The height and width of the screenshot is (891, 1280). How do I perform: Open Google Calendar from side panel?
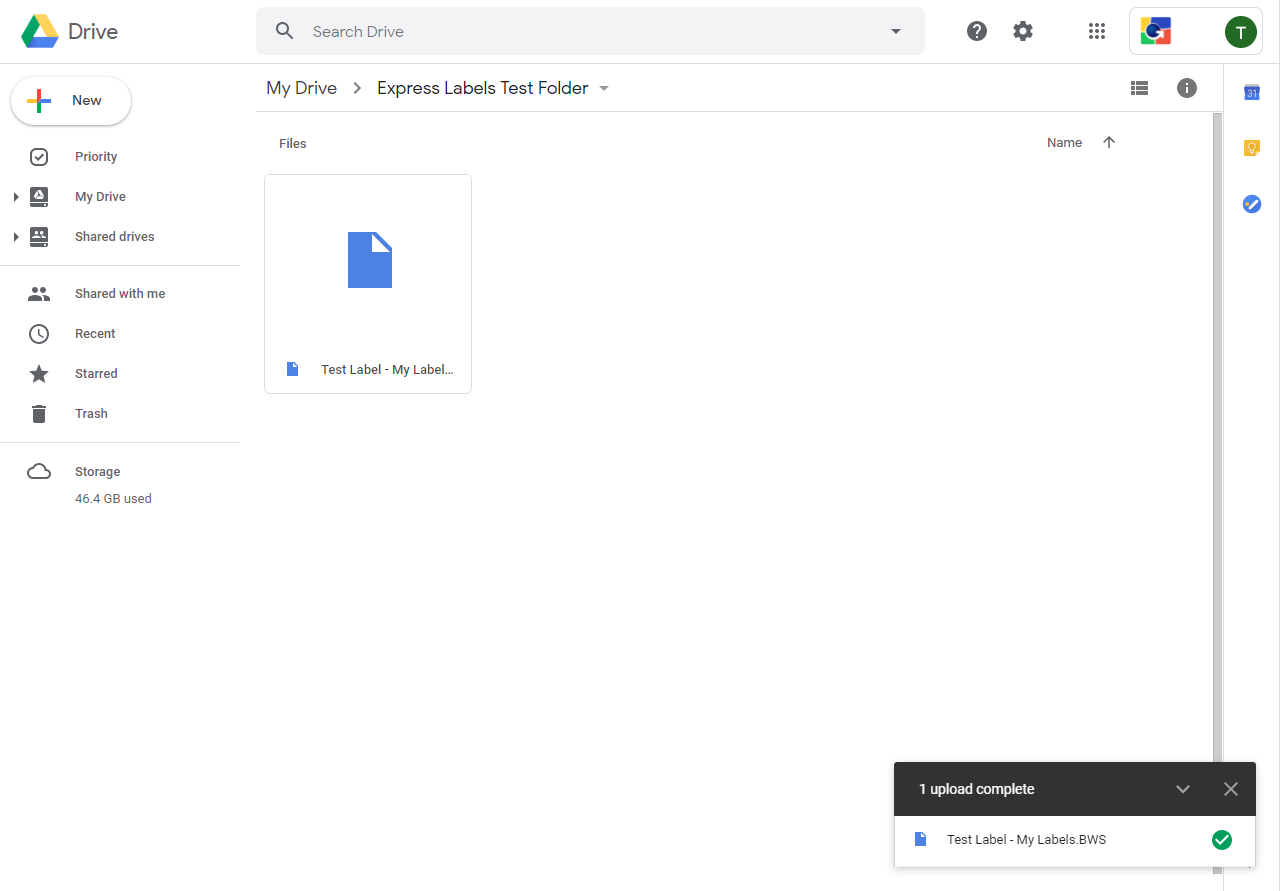point(1251,93)
